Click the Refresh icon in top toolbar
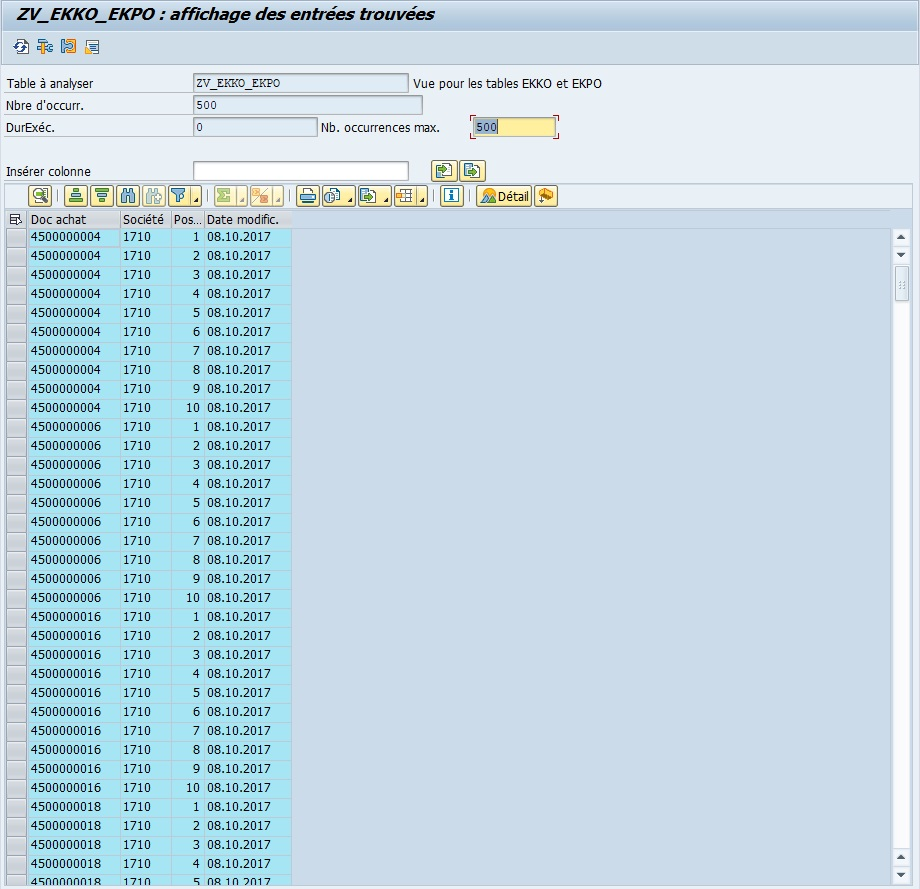 click(x=21, y=47)
